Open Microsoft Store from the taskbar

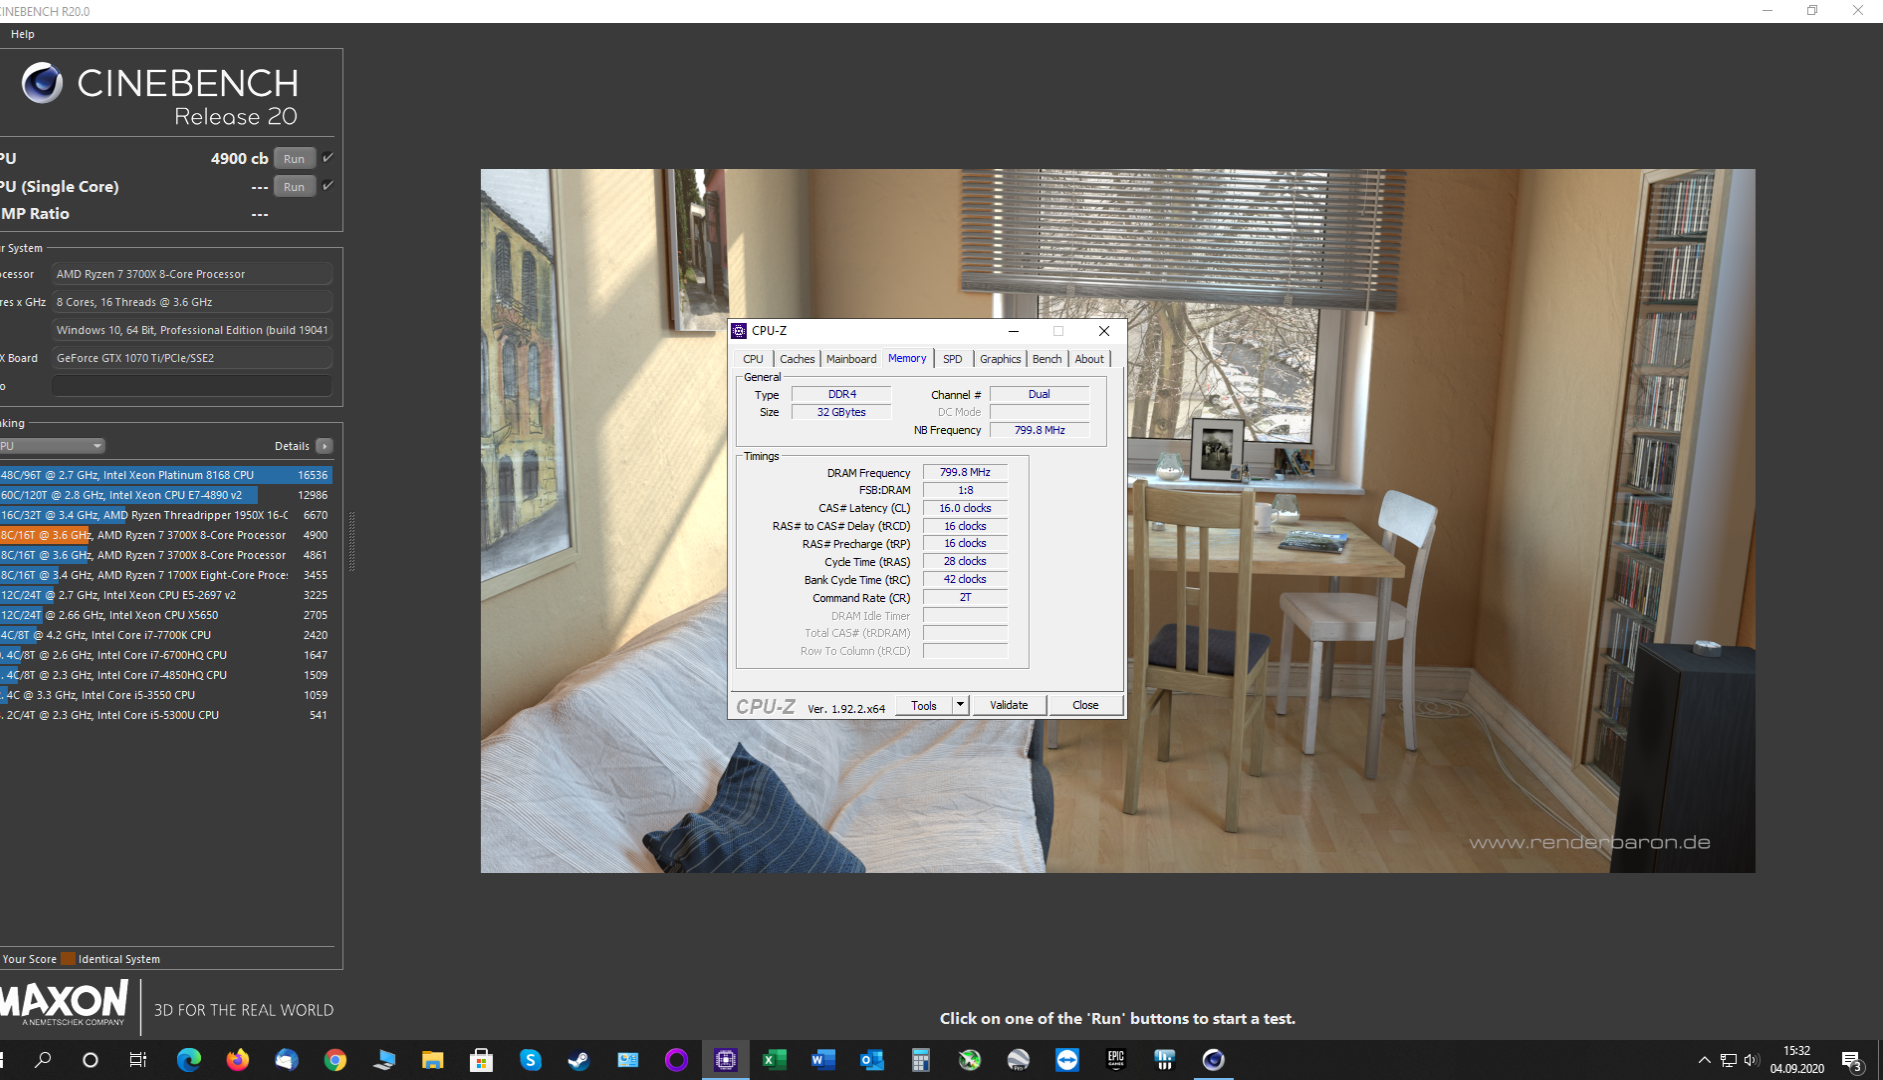tap(481, 1060)
